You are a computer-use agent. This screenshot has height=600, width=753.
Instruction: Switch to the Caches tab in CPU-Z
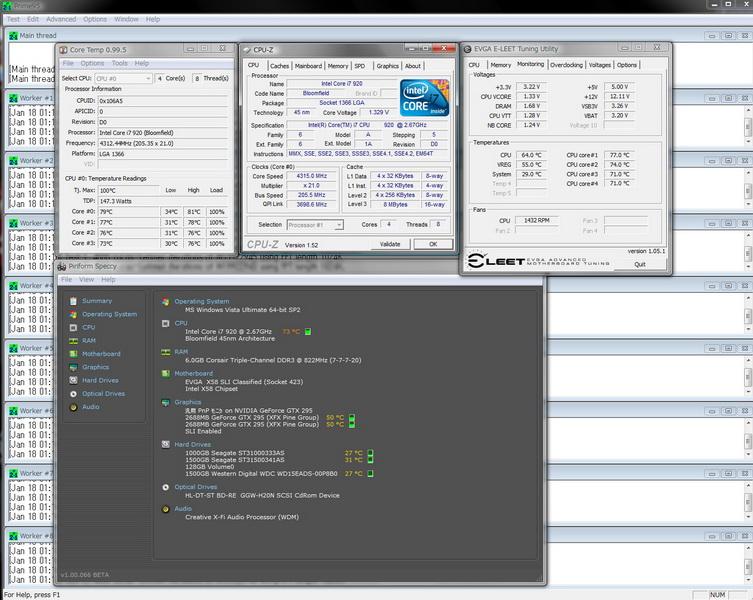(279, 66)
